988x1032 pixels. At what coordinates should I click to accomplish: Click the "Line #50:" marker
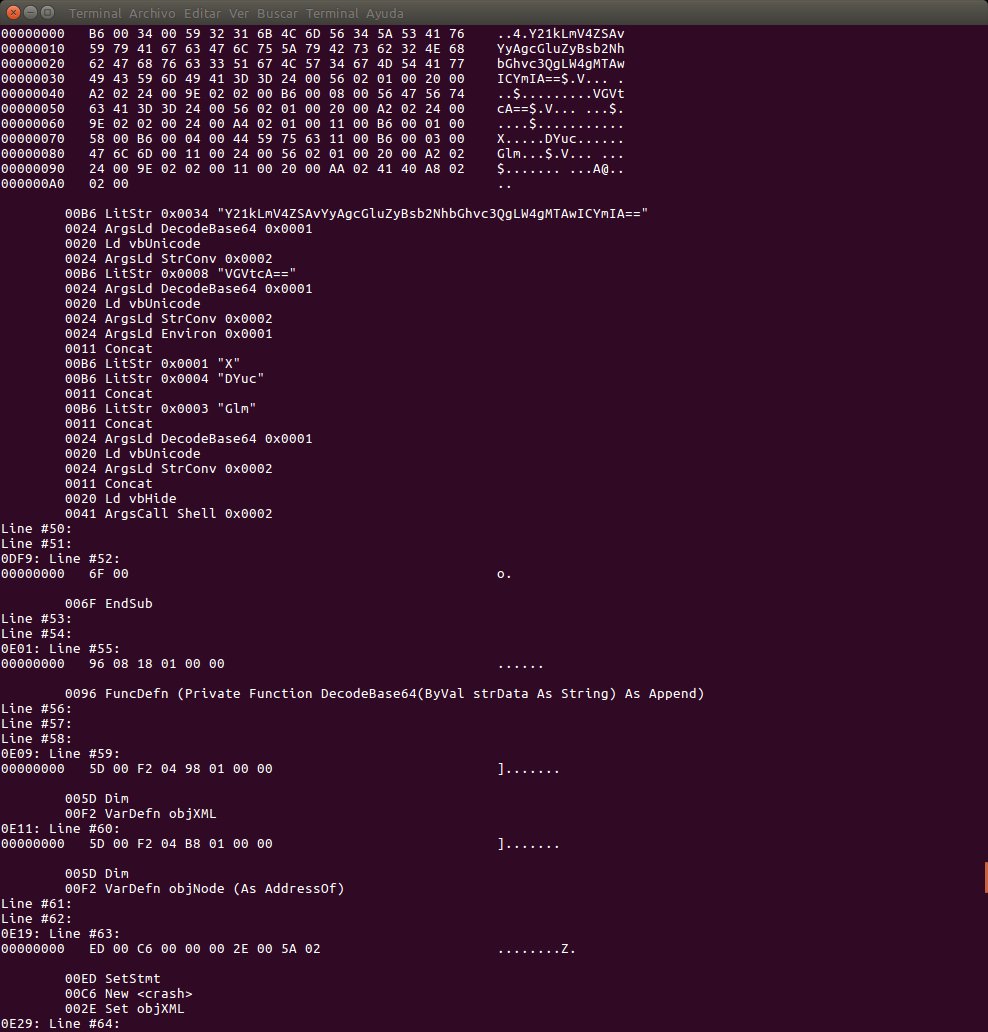point(36,529)
